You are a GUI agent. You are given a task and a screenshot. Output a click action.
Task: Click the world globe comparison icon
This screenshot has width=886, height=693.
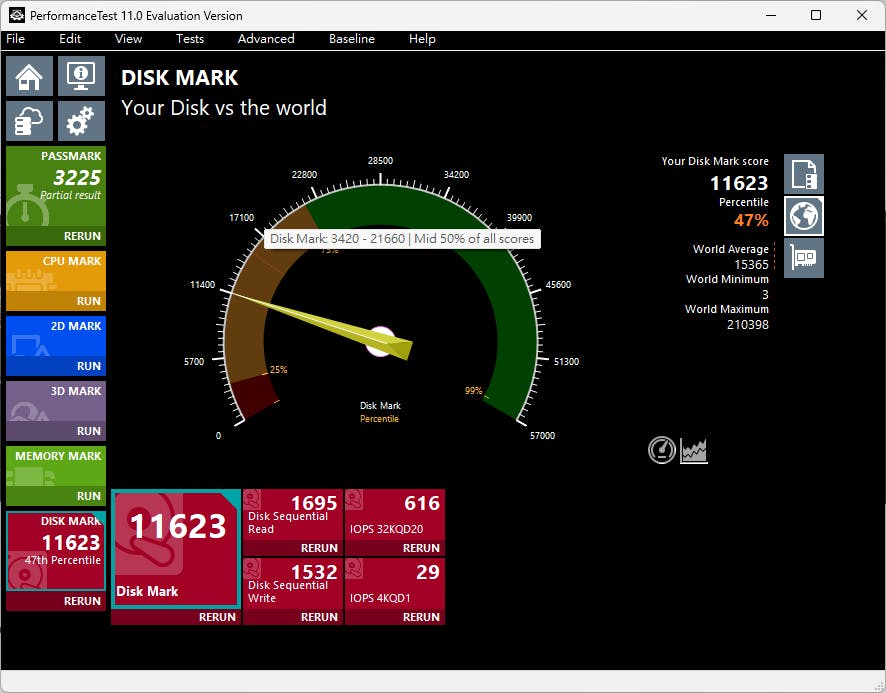804,216
